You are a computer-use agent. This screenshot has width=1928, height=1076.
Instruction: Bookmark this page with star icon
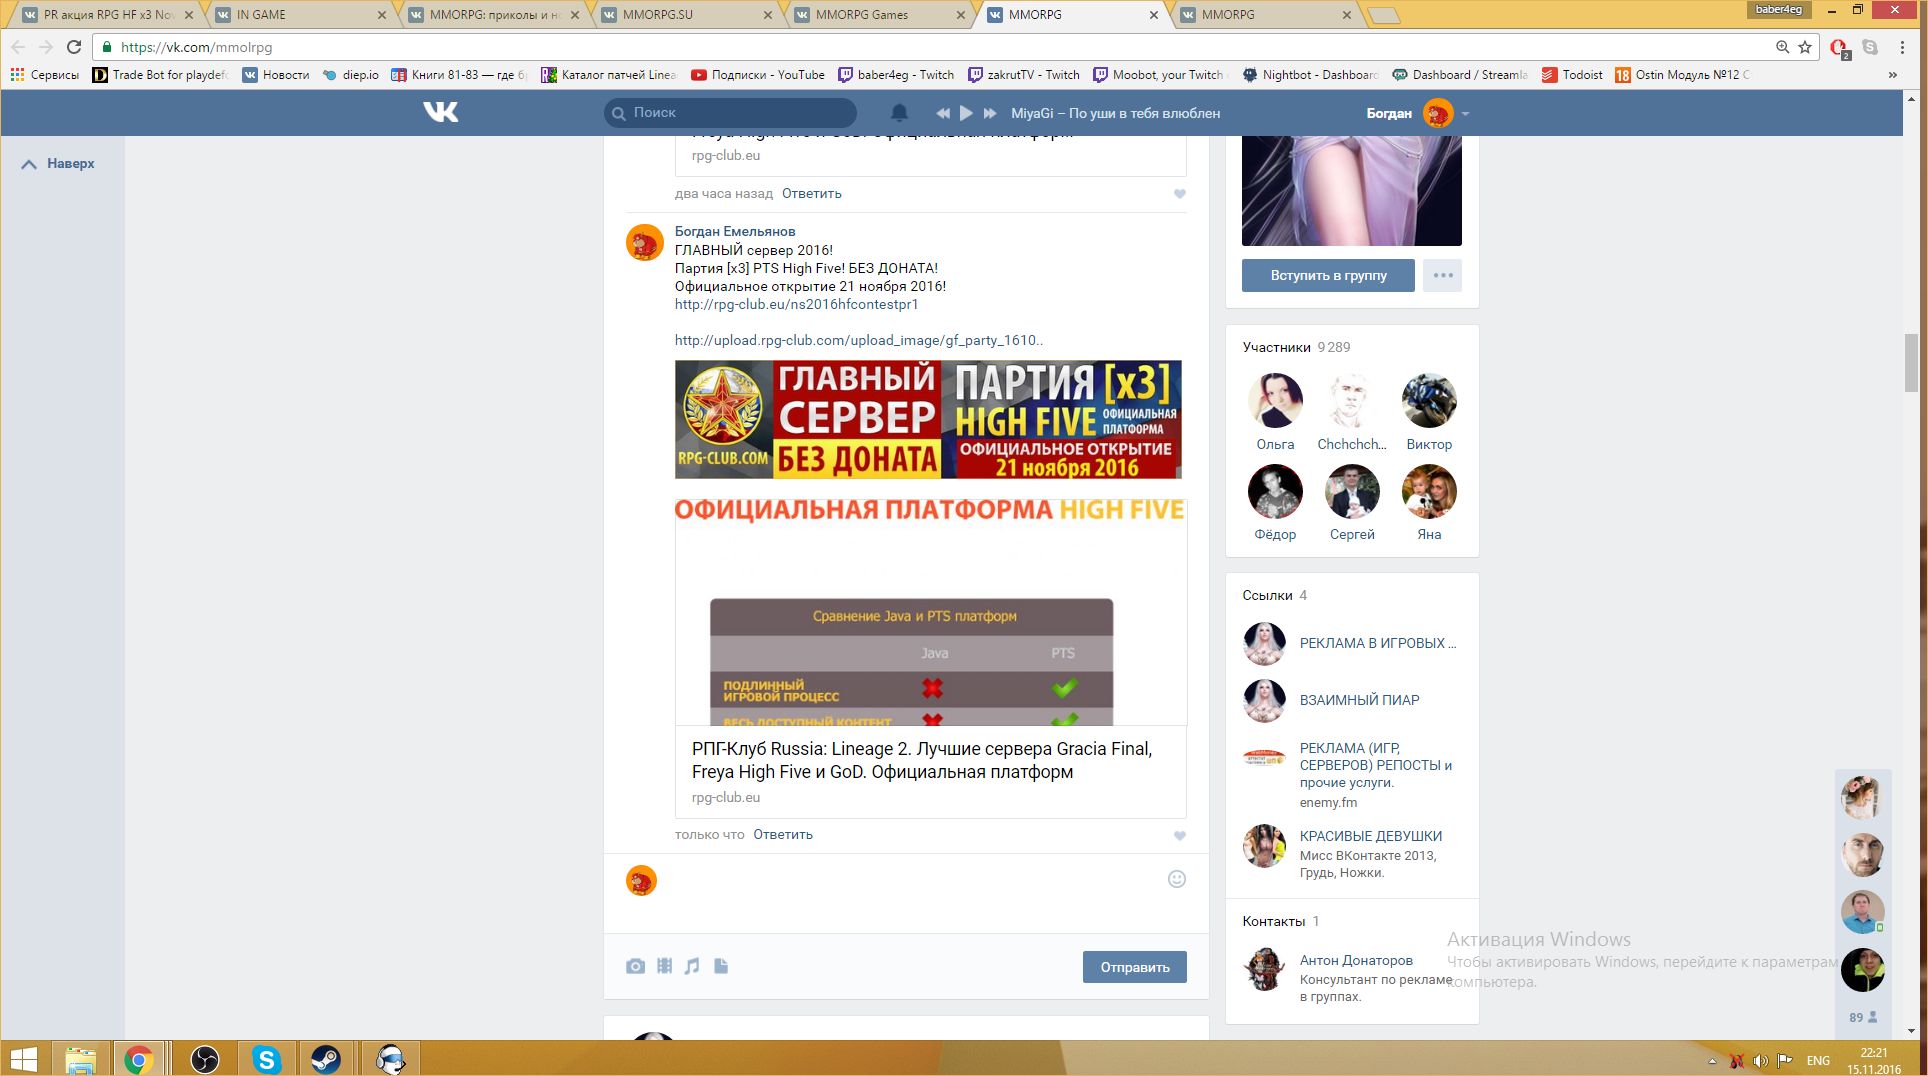(x=1805, y=47)
